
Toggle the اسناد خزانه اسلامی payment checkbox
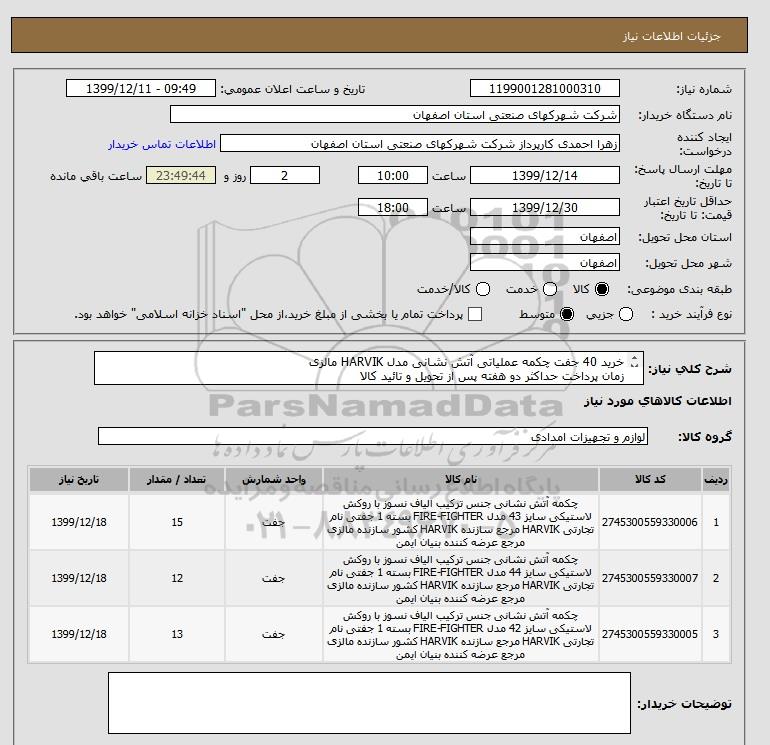pyautogui.click(x=475, y=314)
